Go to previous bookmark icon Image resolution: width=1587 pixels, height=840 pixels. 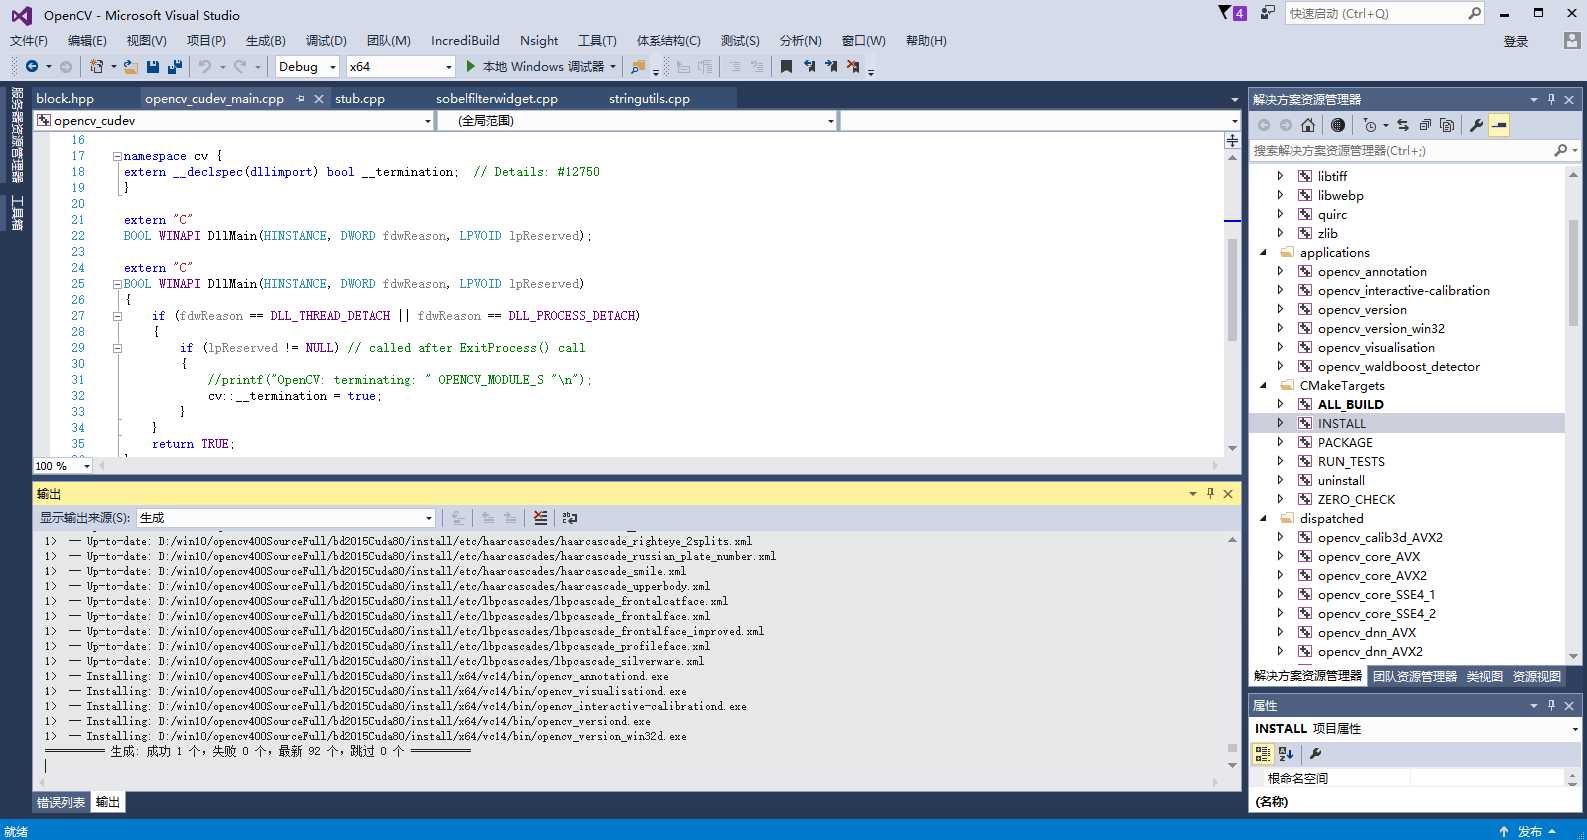point(808,66)
